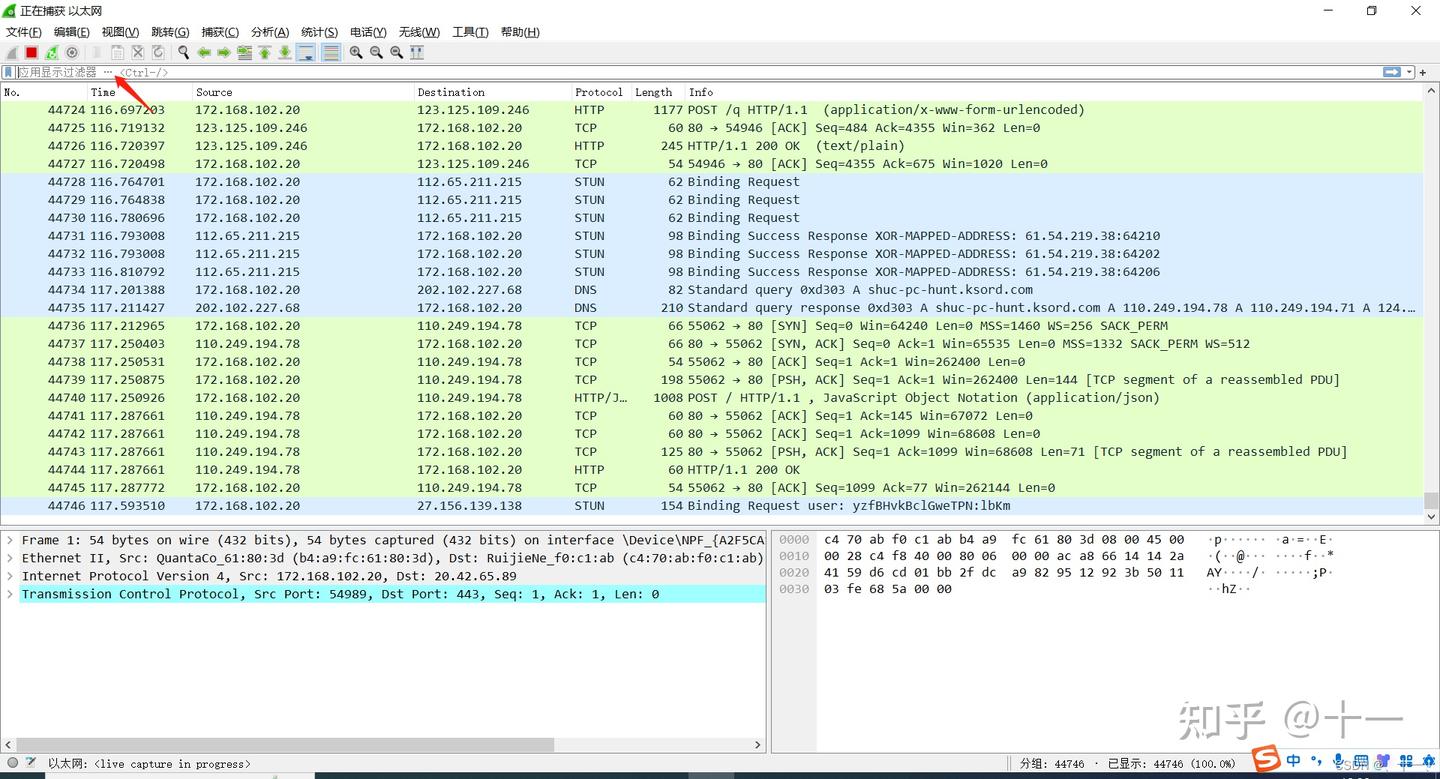The image size is (1440, 779).
Task: Toggle packet list colorization
Action: [331, 52]
